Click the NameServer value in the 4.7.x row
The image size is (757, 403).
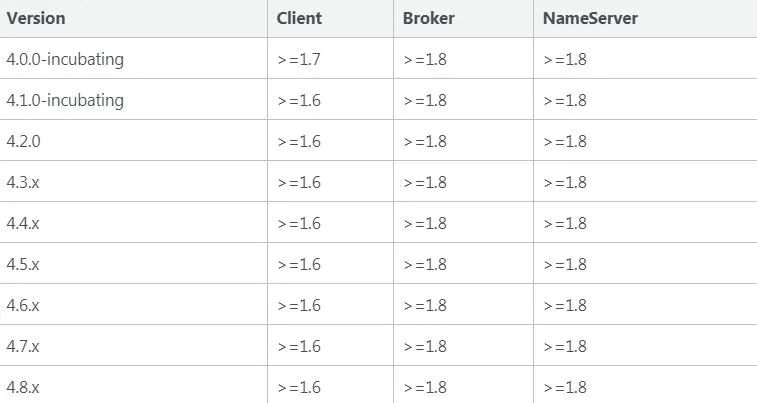click(x=565, y=347)
